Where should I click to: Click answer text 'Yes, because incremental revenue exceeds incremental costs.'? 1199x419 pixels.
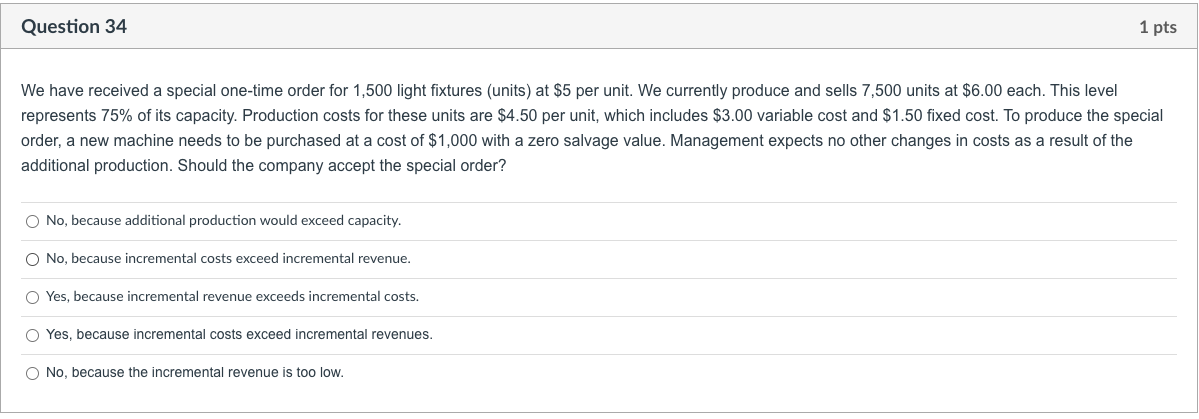click(x=232, y=297)
